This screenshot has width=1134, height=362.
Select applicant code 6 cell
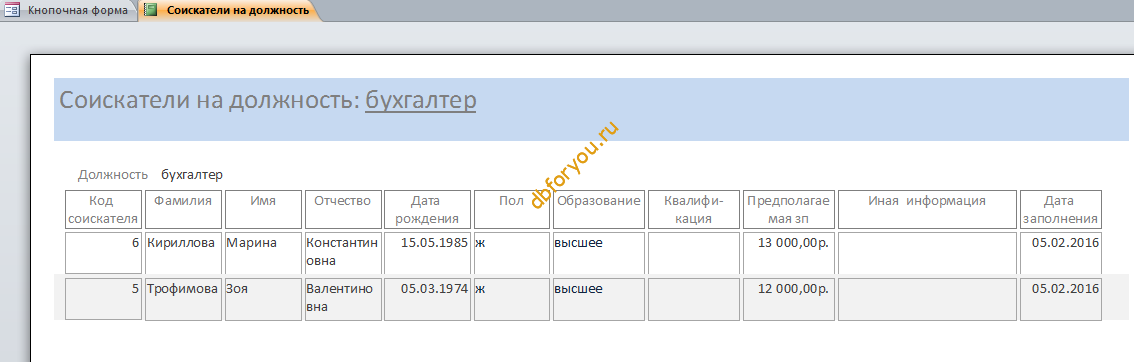point(103,253)
